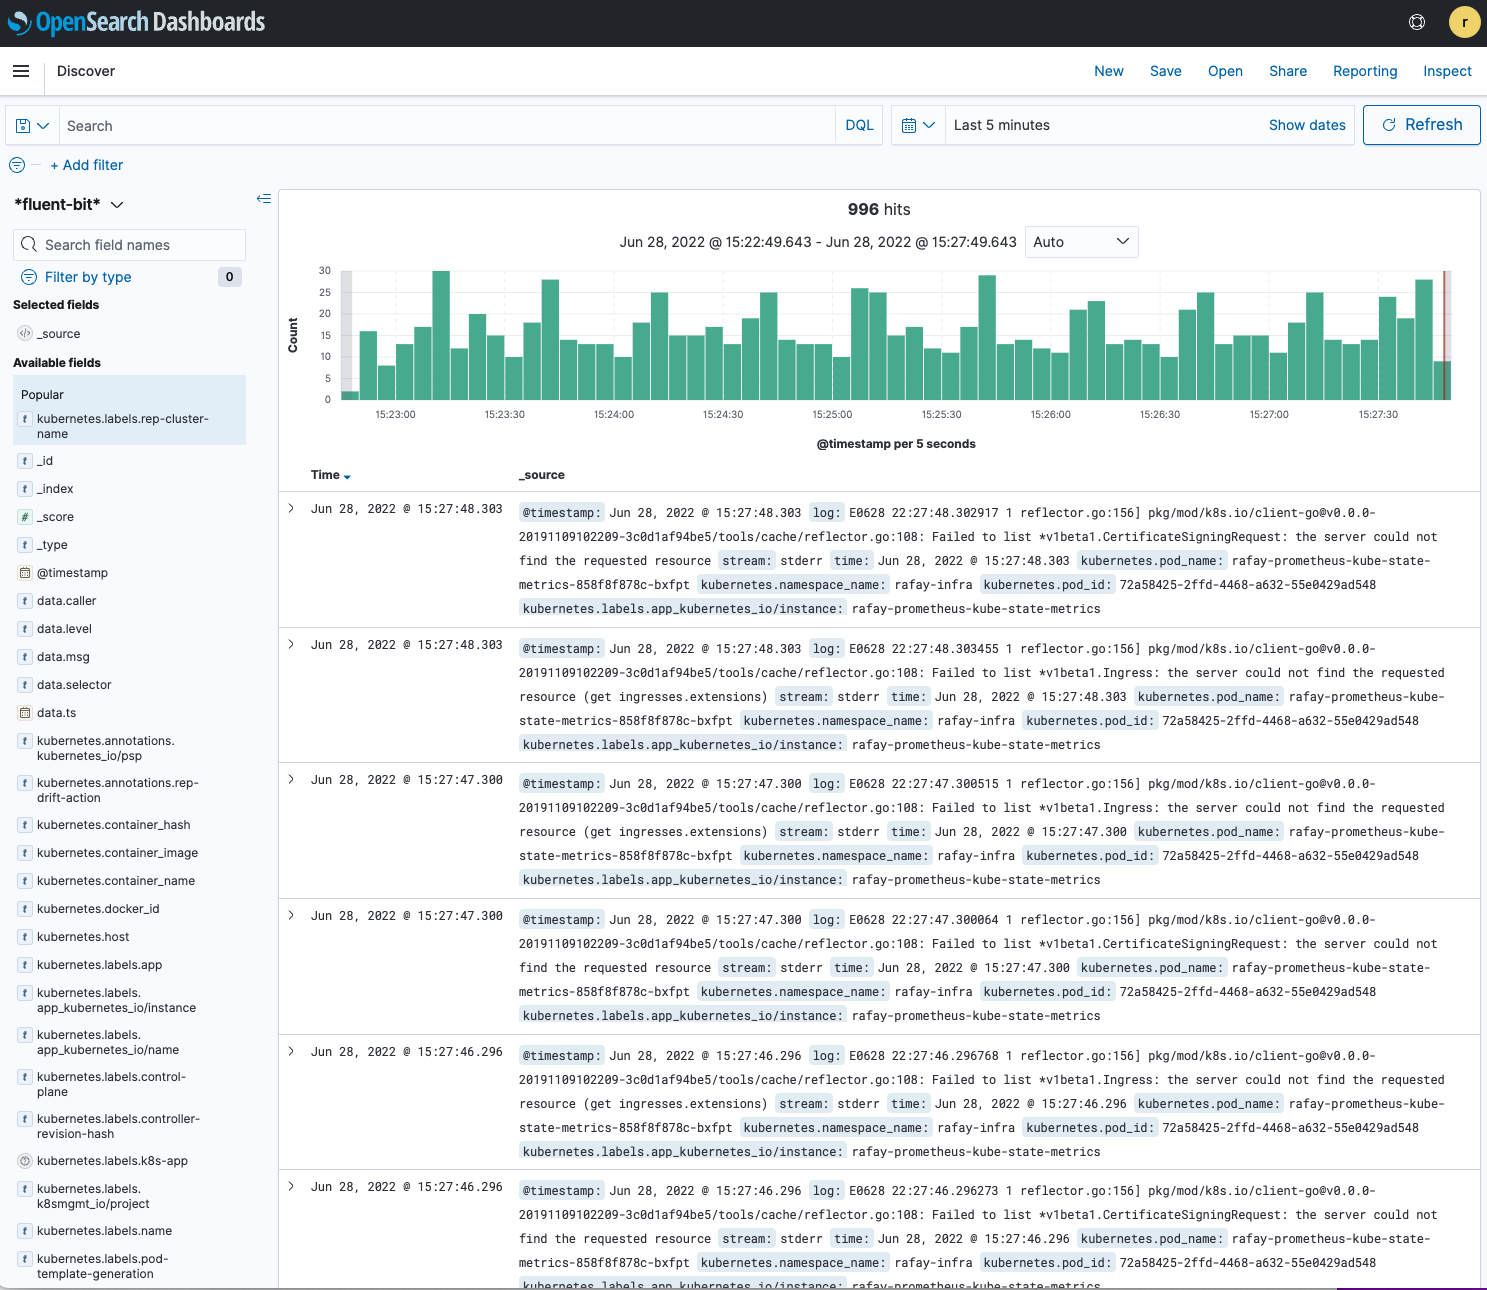
Task: Click the _score number type icon
Action: click(x=25, y=517)
